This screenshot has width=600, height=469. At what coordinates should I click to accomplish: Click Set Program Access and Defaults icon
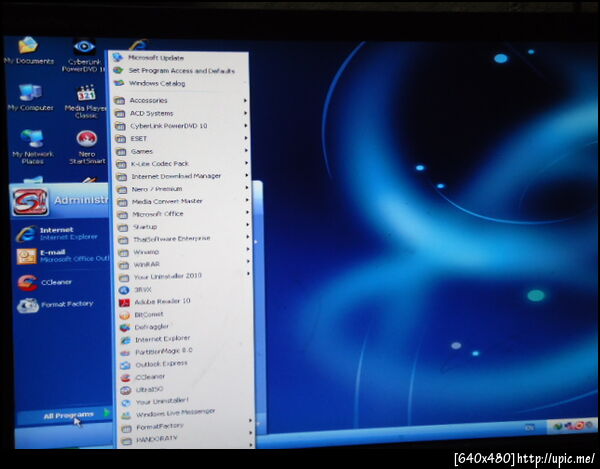[x=118, y=70]
